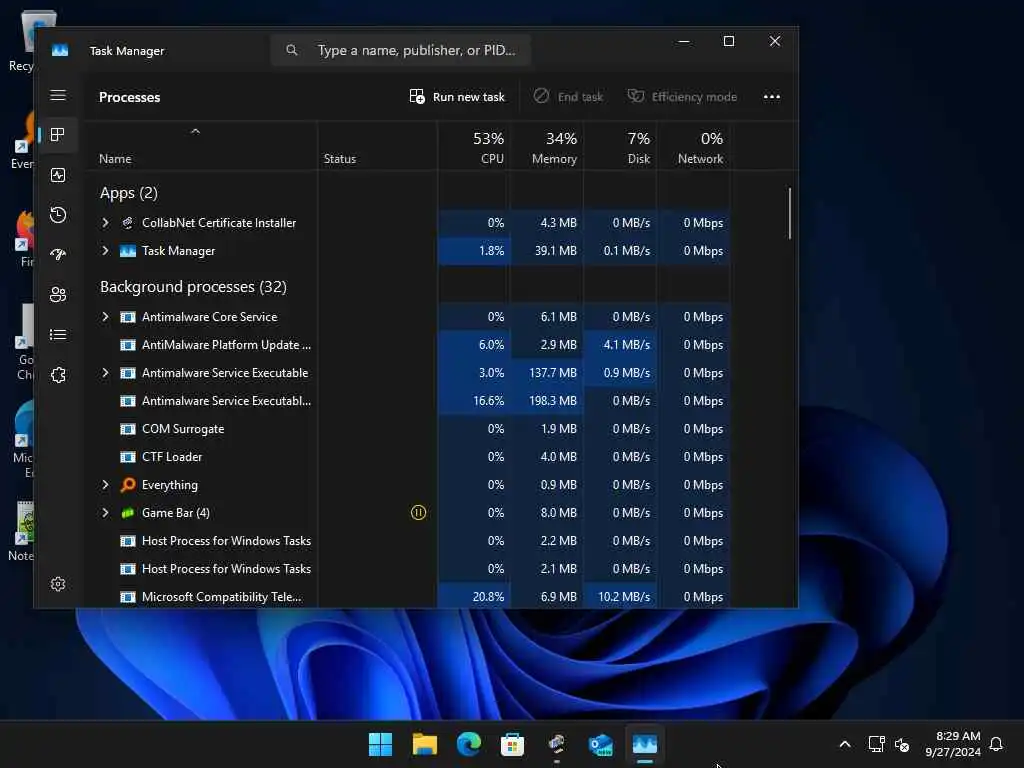Expand CollabNet Certificate Installer row

click(x=105, y=223)
